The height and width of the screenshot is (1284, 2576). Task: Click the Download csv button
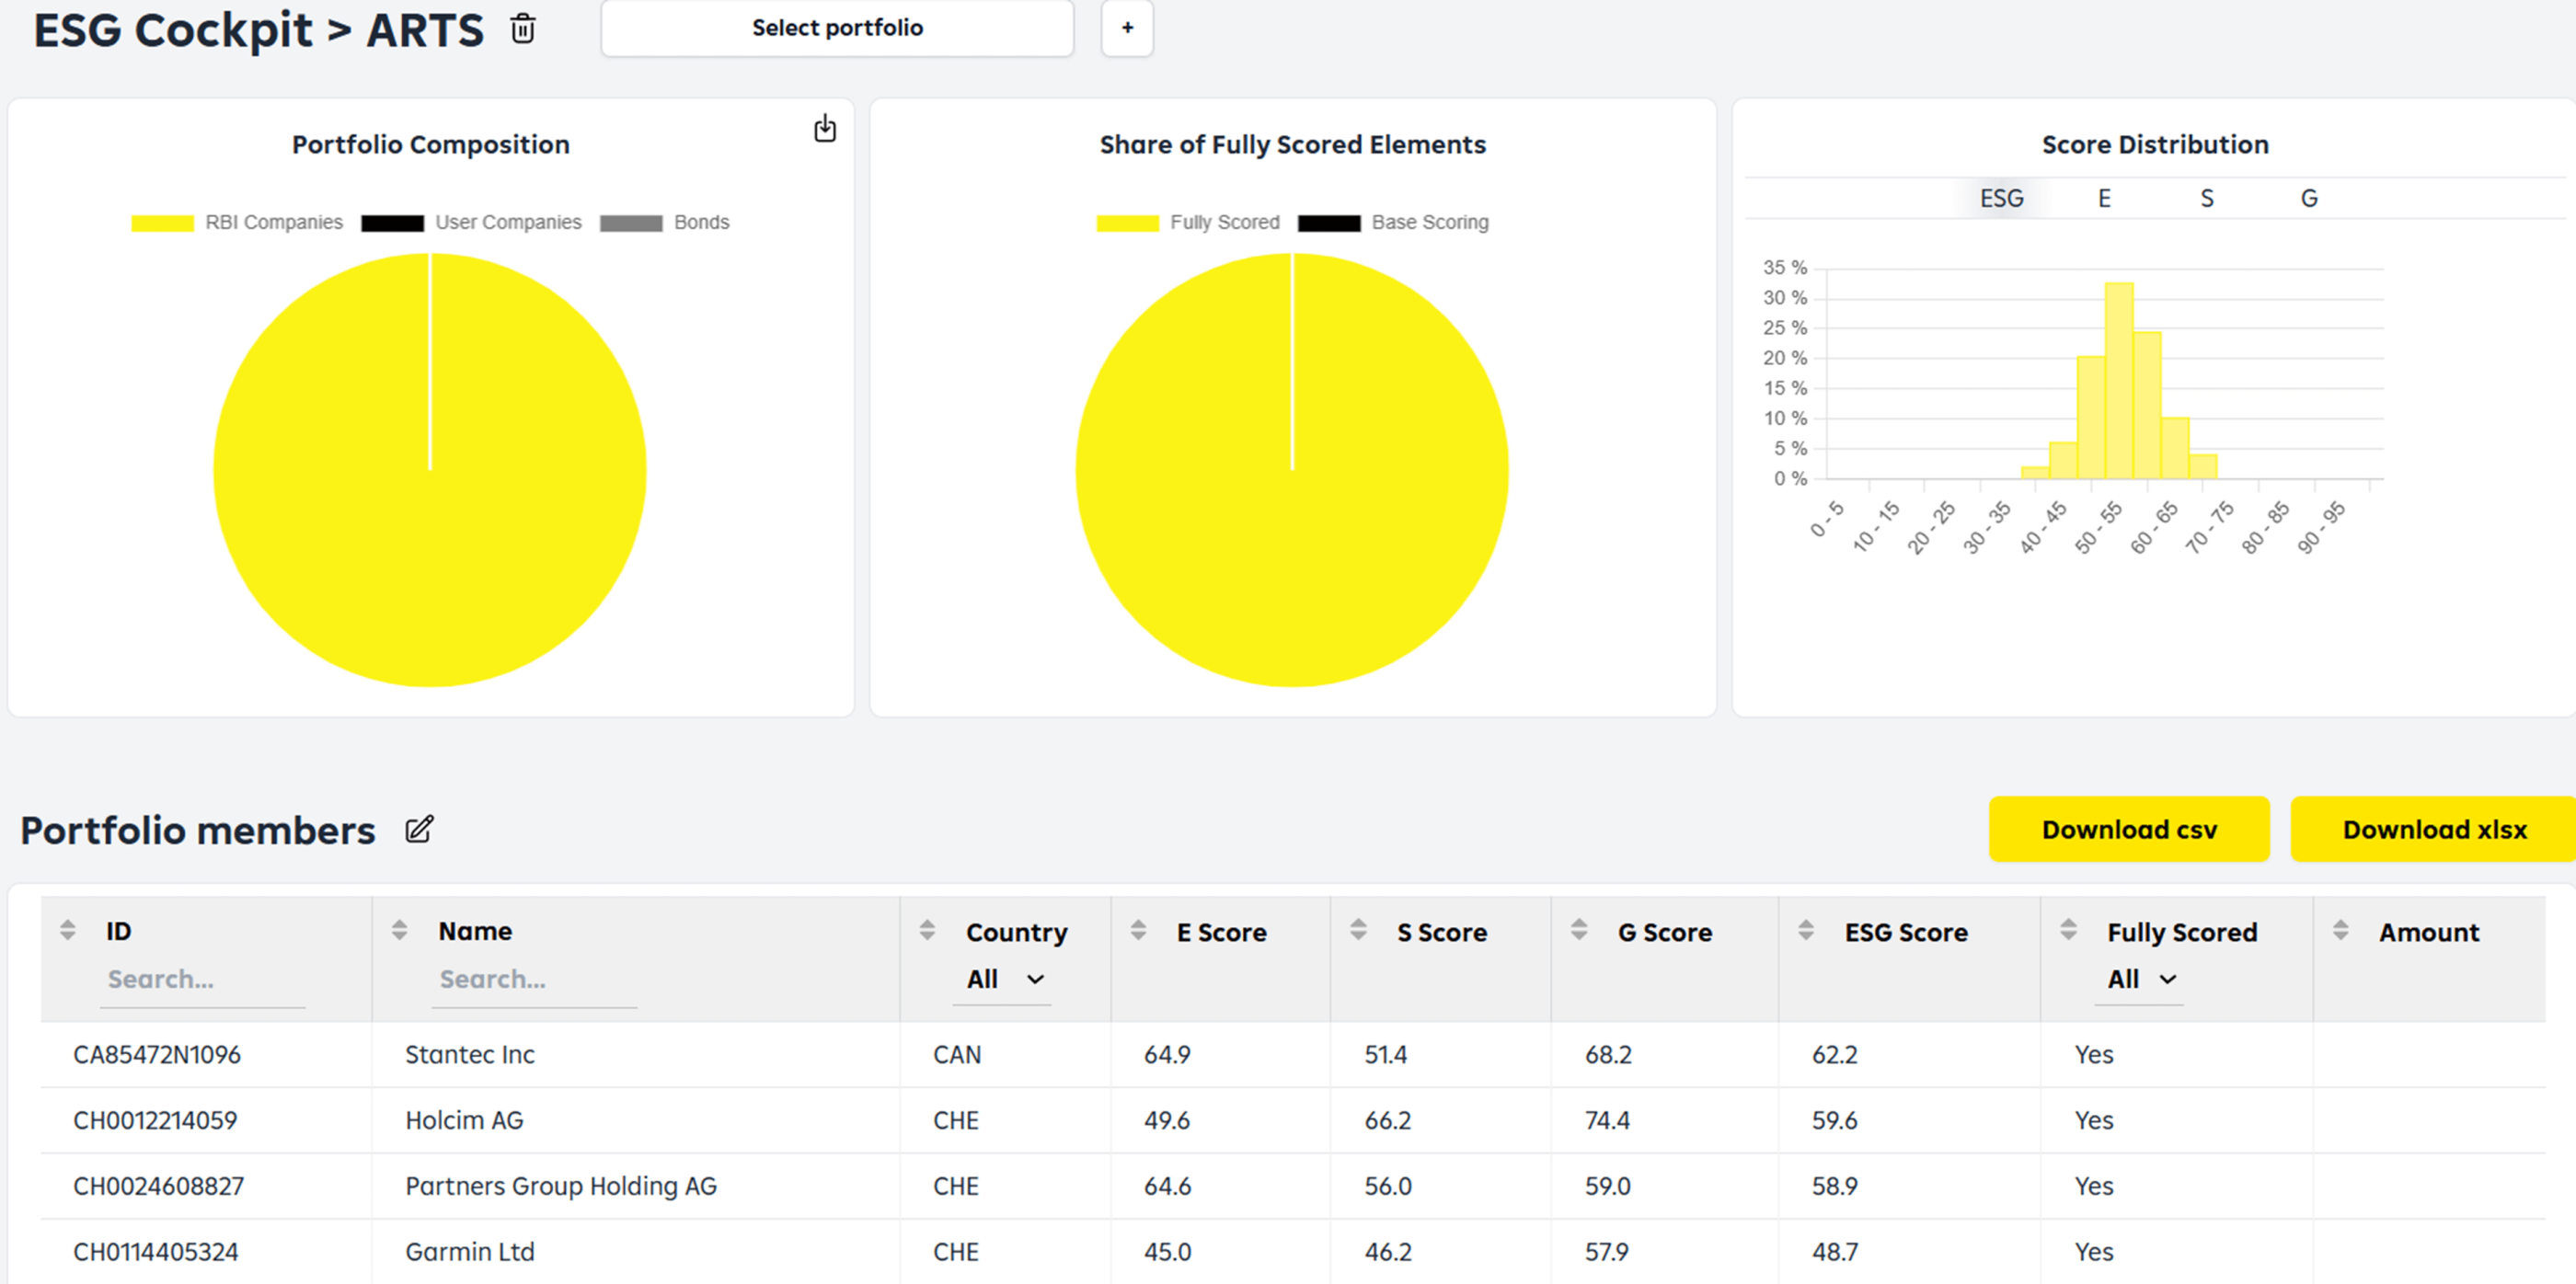coord(2129,829)
